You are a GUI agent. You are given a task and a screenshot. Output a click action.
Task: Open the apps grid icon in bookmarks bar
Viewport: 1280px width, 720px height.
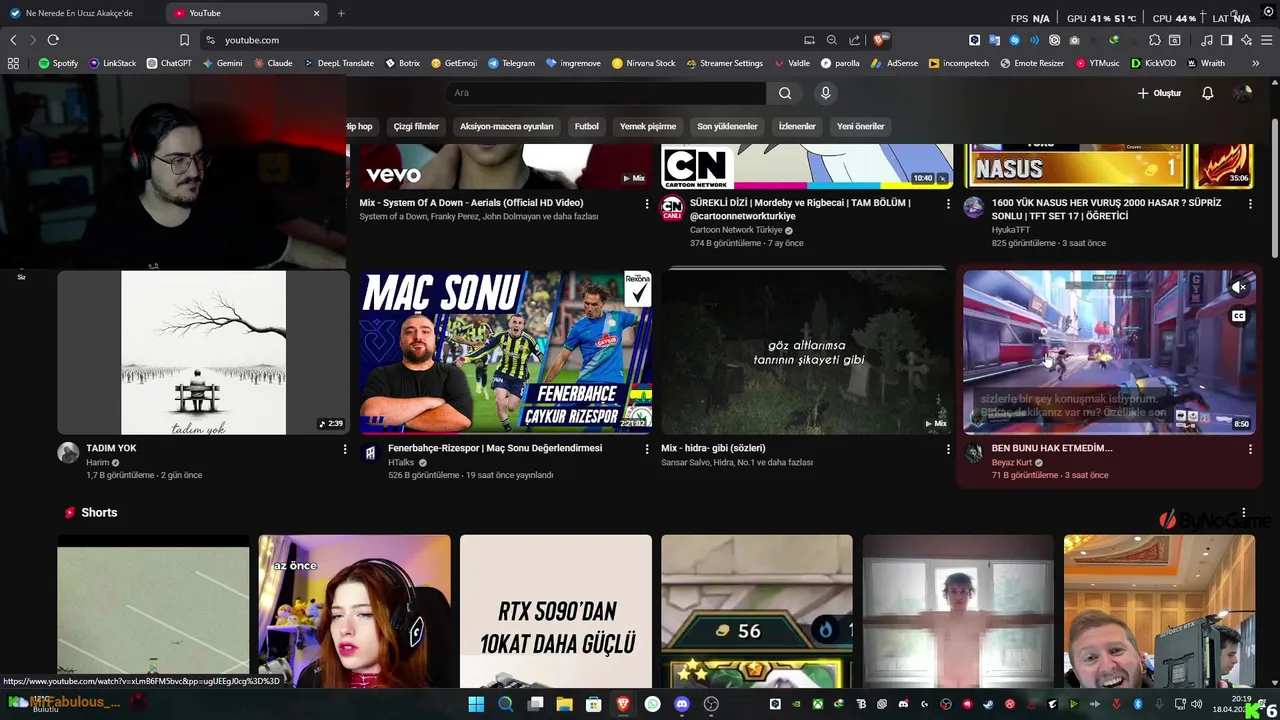coord(13,63)
